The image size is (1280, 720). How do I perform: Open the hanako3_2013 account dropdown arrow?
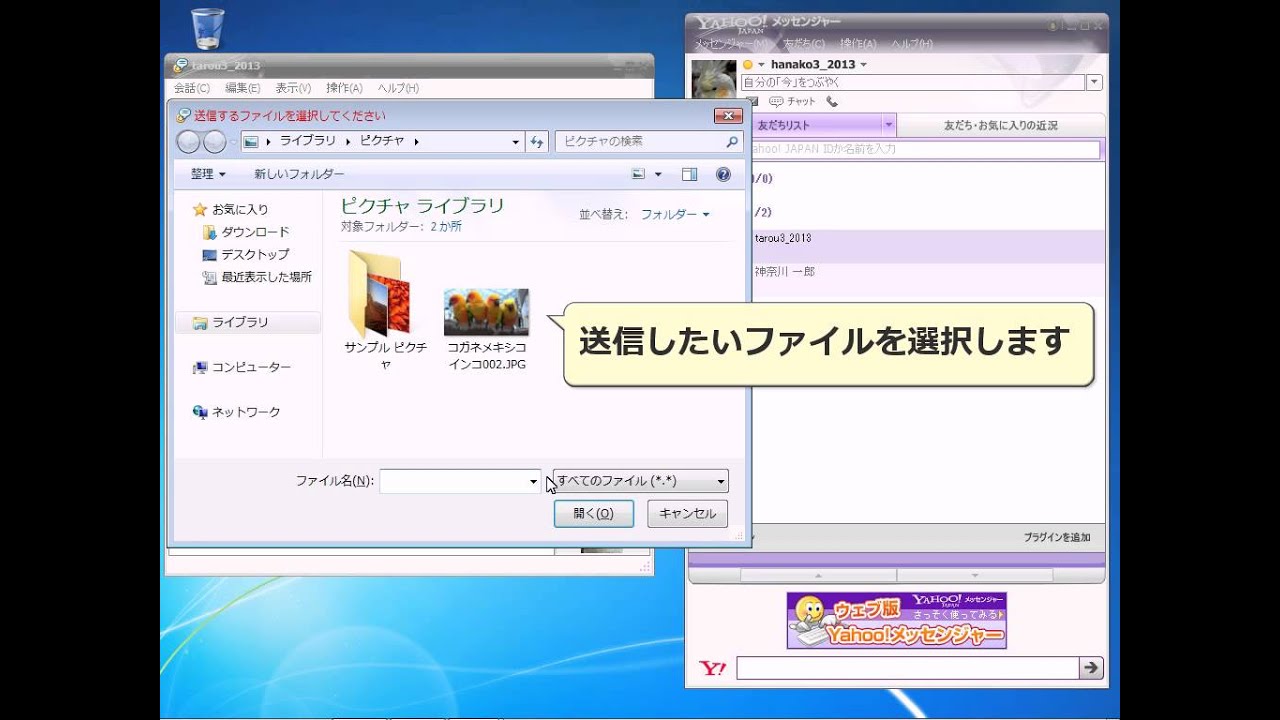tap(864, 65)
